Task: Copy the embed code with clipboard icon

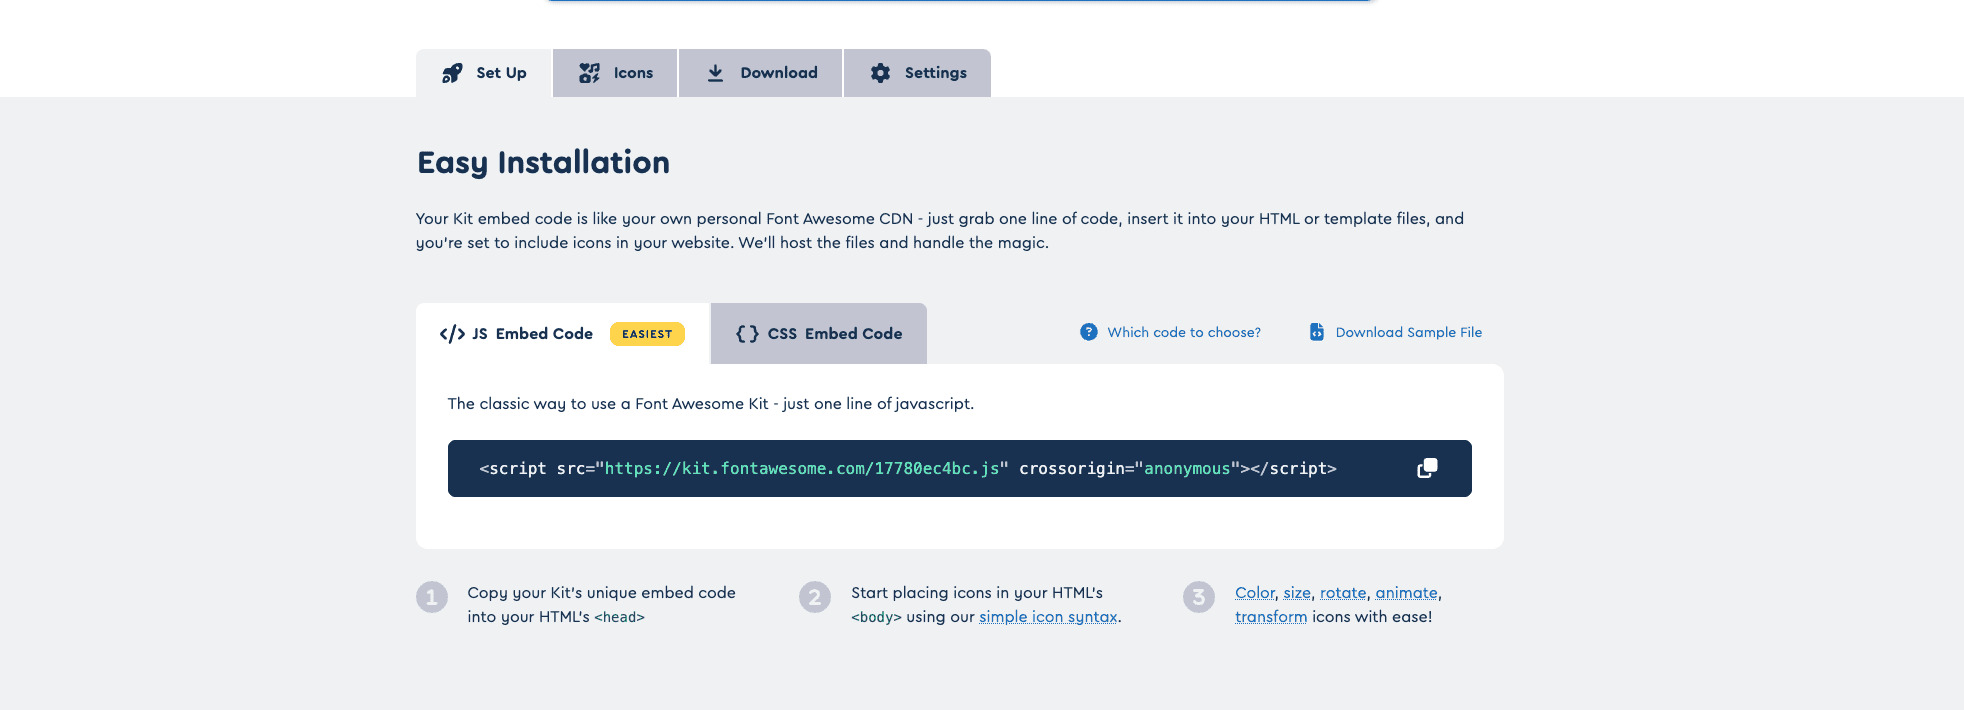Action: point(1427,468)
